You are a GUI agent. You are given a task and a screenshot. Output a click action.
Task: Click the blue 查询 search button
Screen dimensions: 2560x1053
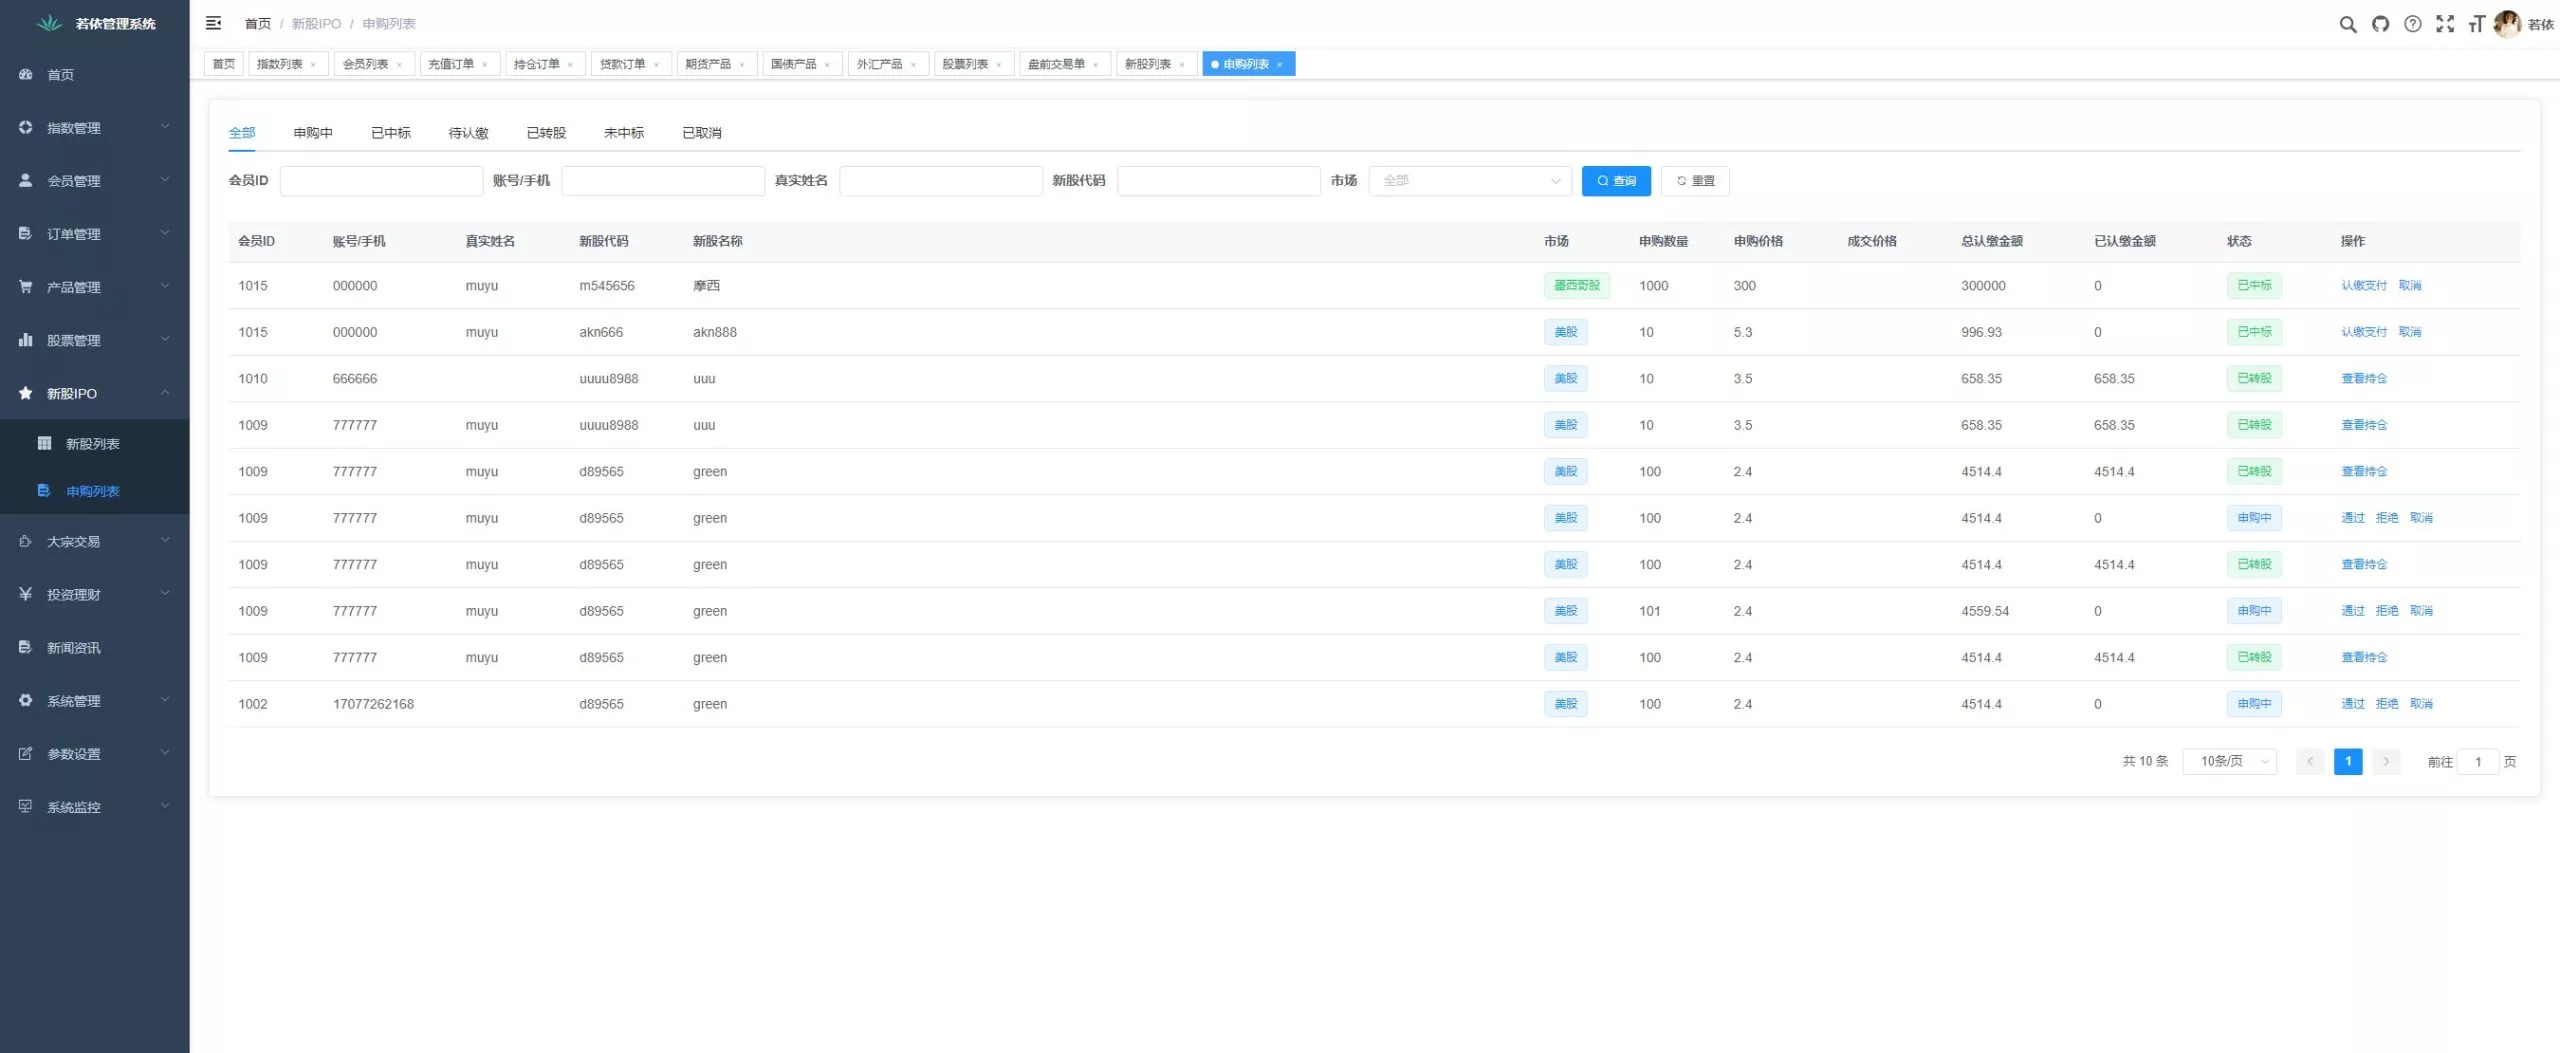pyautogui.click(x=1615, y=181)
